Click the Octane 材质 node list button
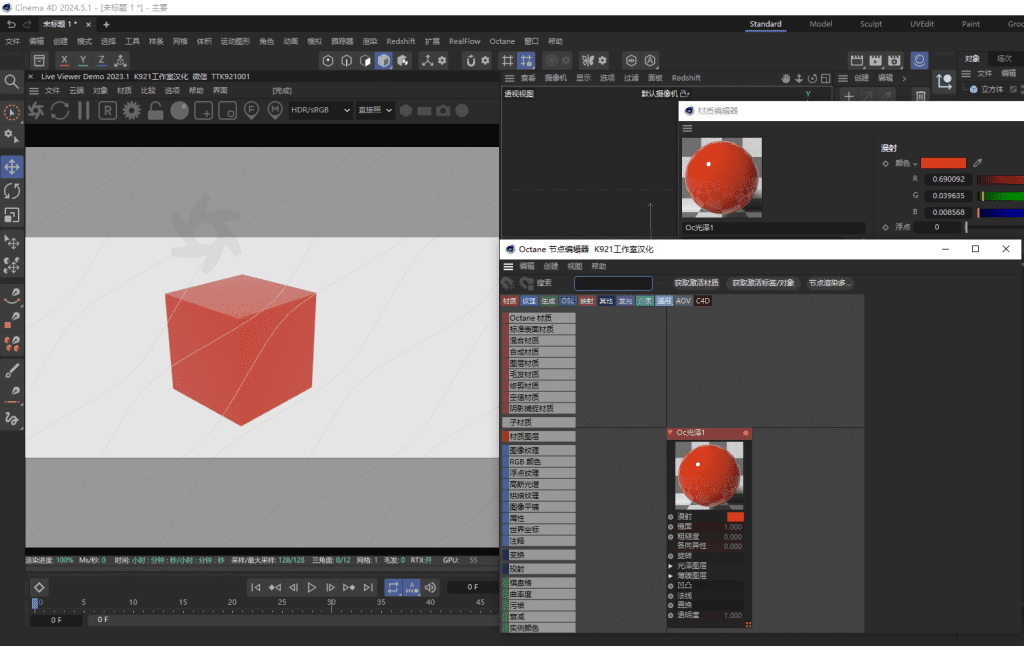The image size is (1024, 646). point(539,318)
